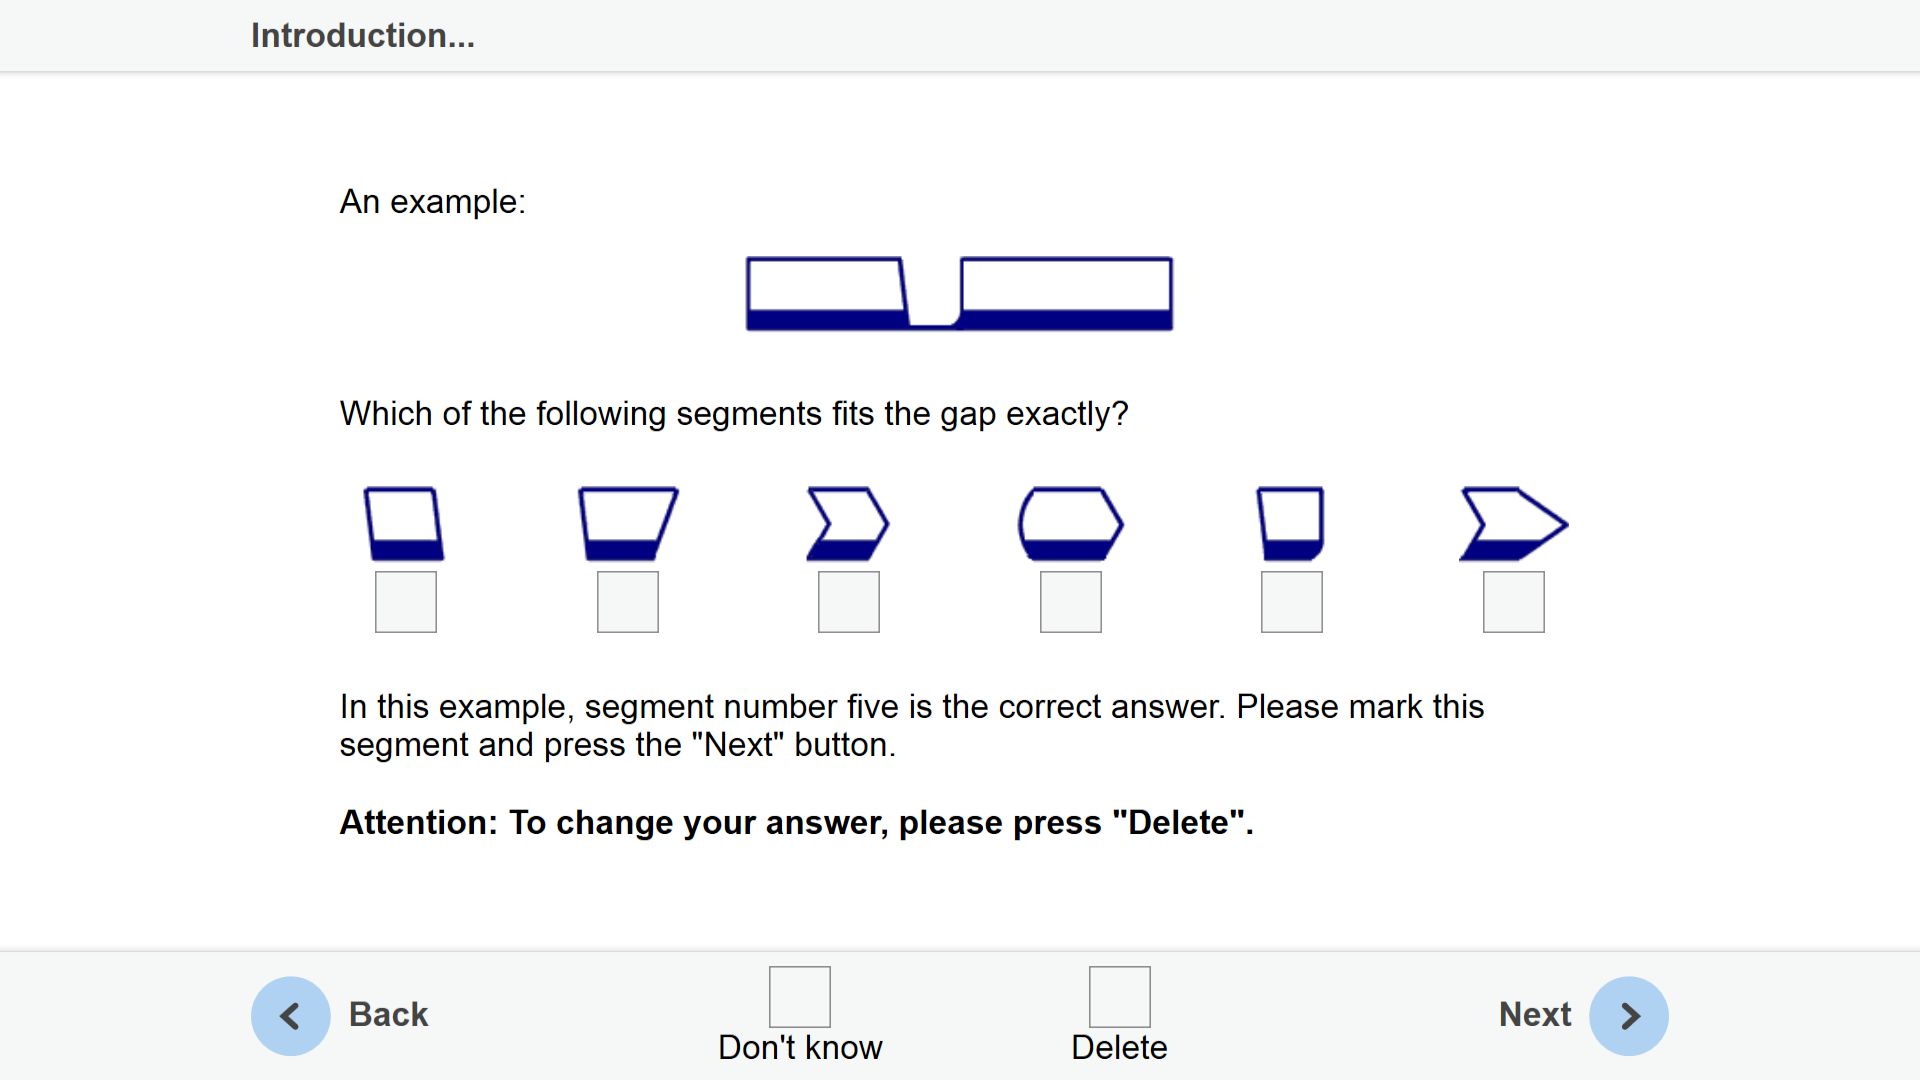
Task: Select the checkbox under segment three
Action: (x=849, y=602)
